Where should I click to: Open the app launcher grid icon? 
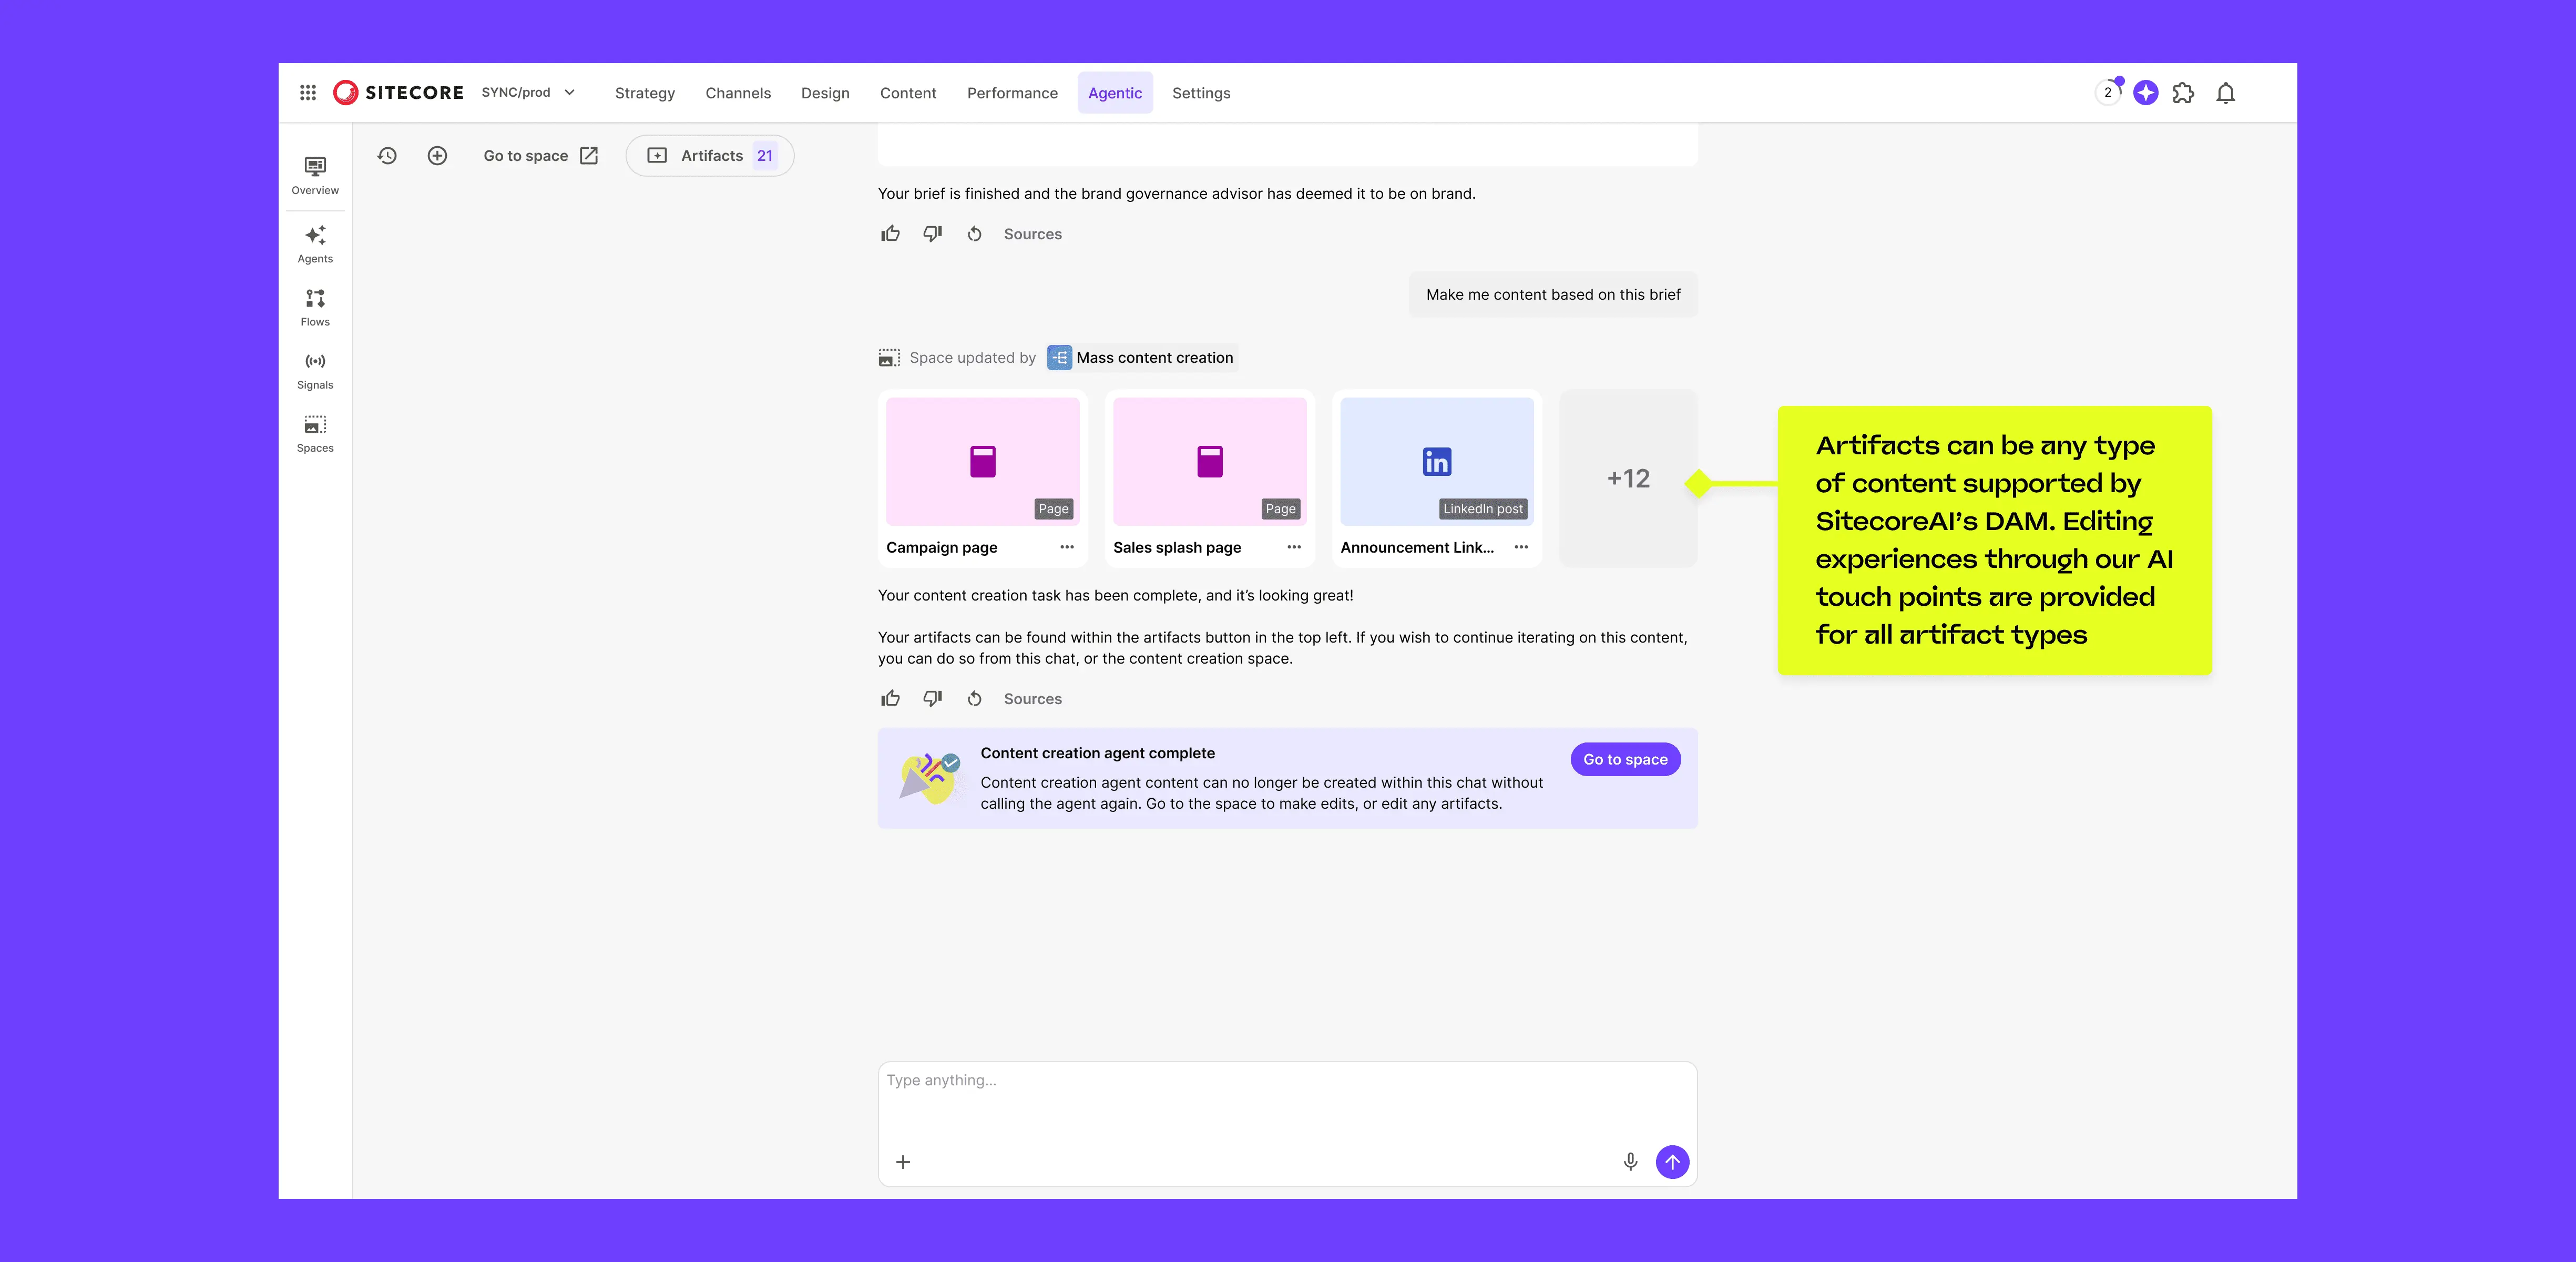tap(308, 92)
